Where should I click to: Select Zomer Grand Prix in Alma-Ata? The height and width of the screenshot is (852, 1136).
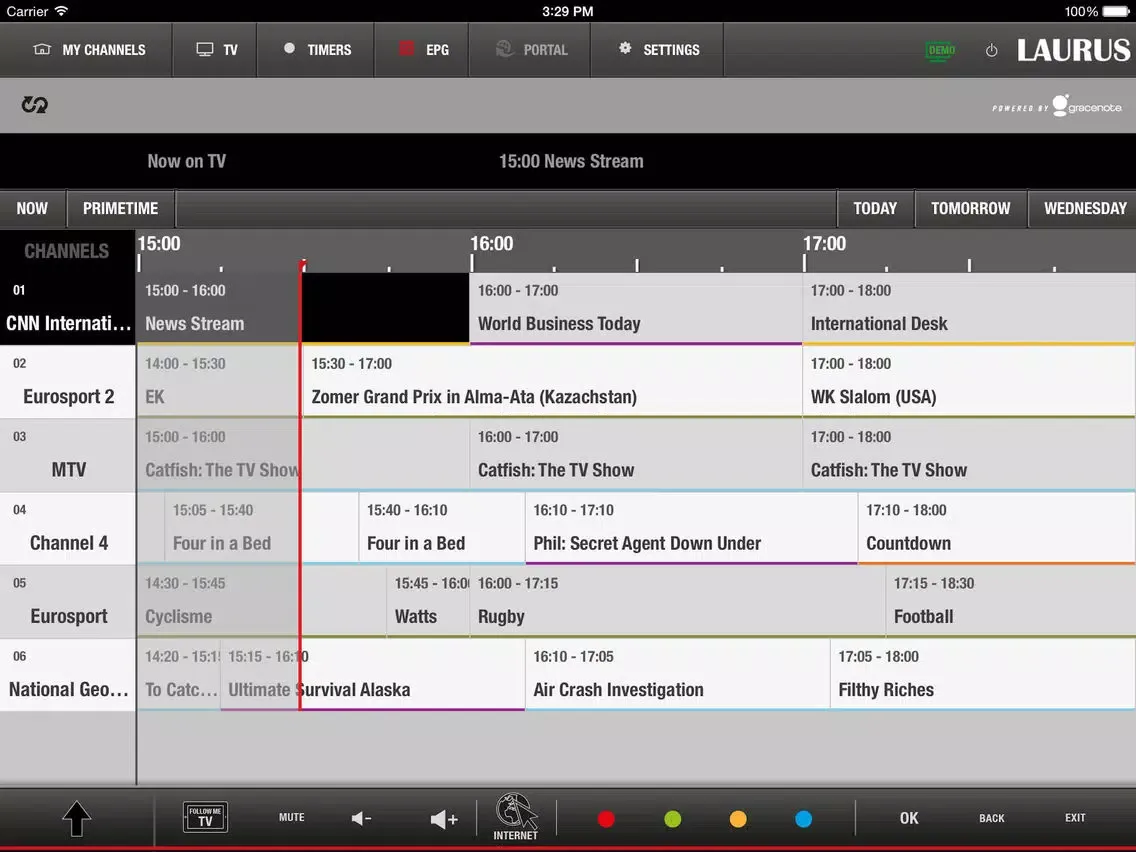(553, 382)
